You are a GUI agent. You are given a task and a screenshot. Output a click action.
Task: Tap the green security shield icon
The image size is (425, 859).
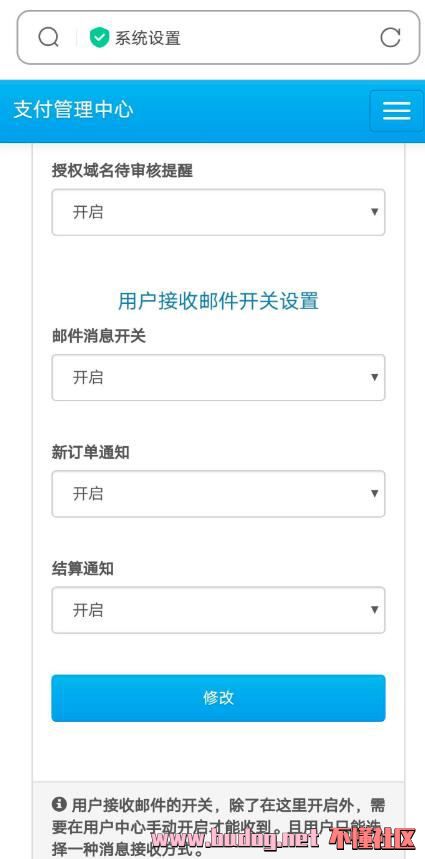99,38
